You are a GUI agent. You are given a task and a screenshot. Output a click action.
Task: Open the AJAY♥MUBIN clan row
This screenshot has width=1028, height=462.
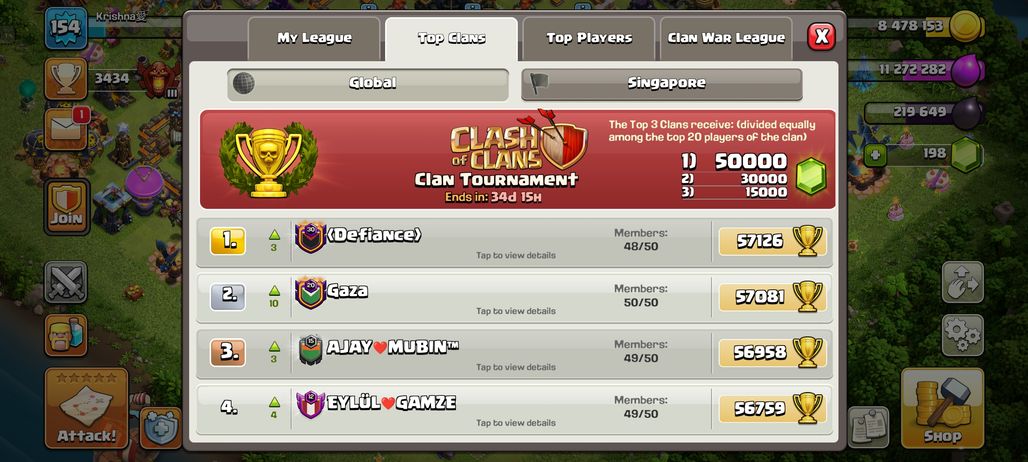pos(515,353)
